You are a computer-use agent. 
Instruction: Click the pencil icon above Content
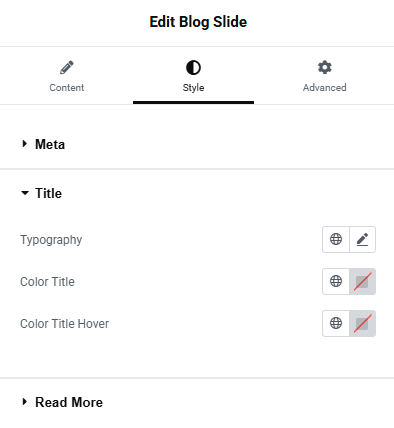point(67,67)
